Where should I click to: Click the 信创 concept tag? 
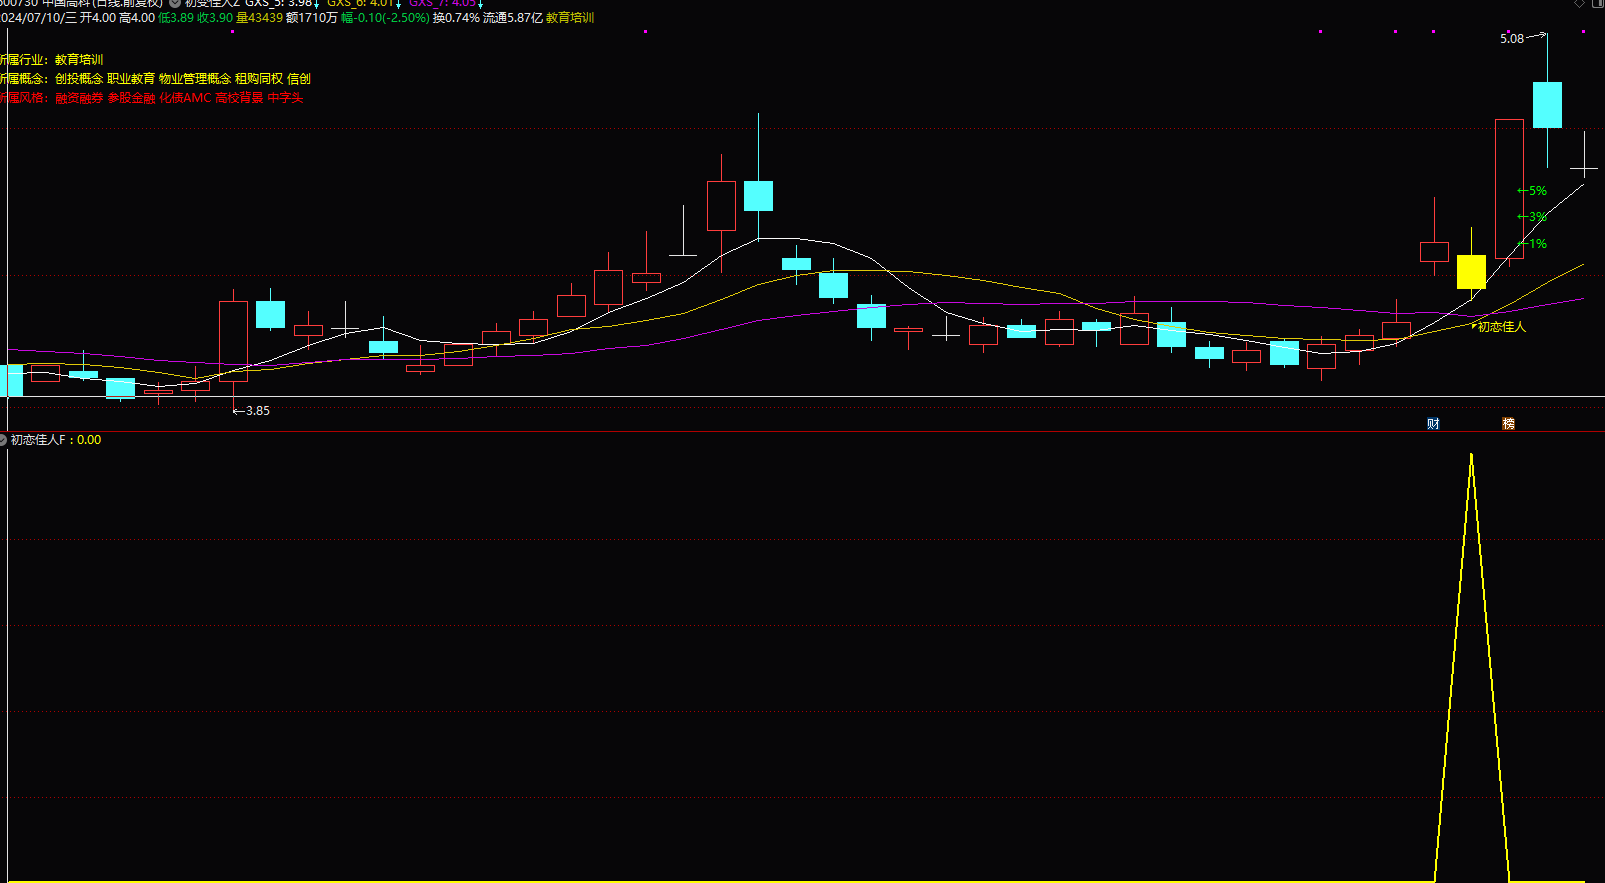tap(299, 78)
